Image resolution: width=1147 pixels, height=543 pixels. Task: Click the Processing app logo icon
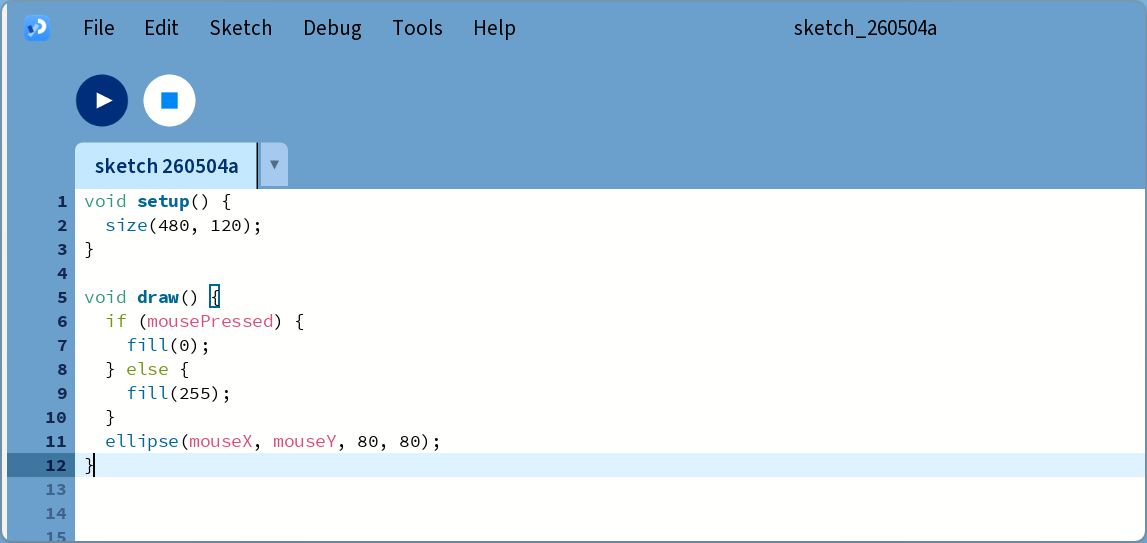coord(37,29)
